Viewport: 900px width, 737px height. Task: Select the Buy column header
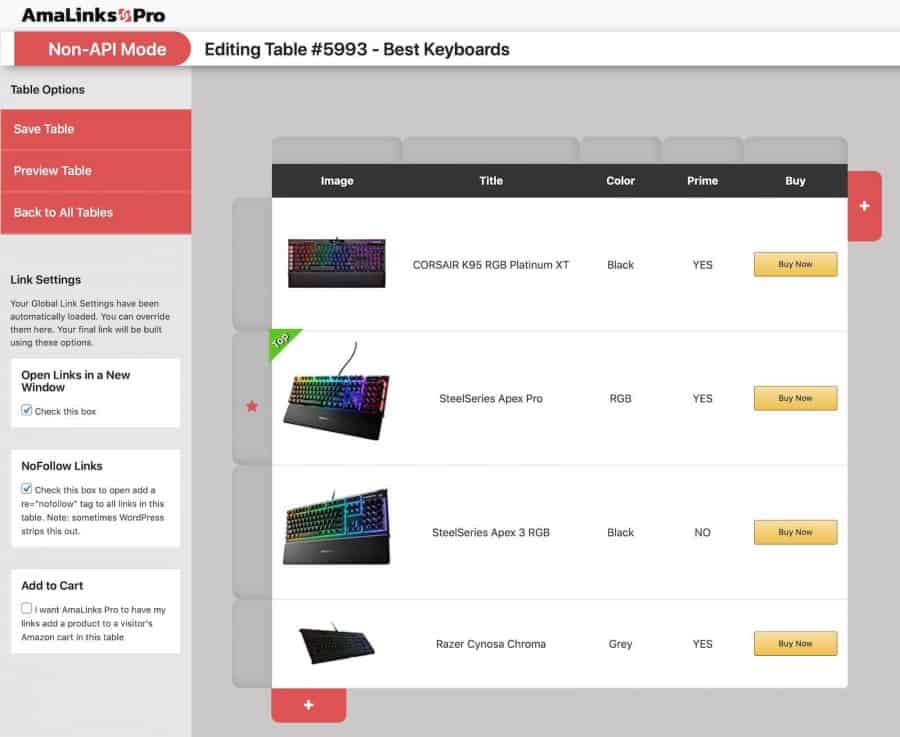tap(795, 181)
